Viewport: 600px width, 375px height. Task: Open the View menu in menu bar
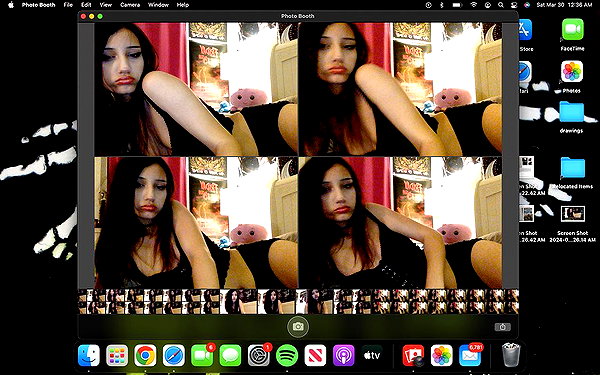[106, 5]
